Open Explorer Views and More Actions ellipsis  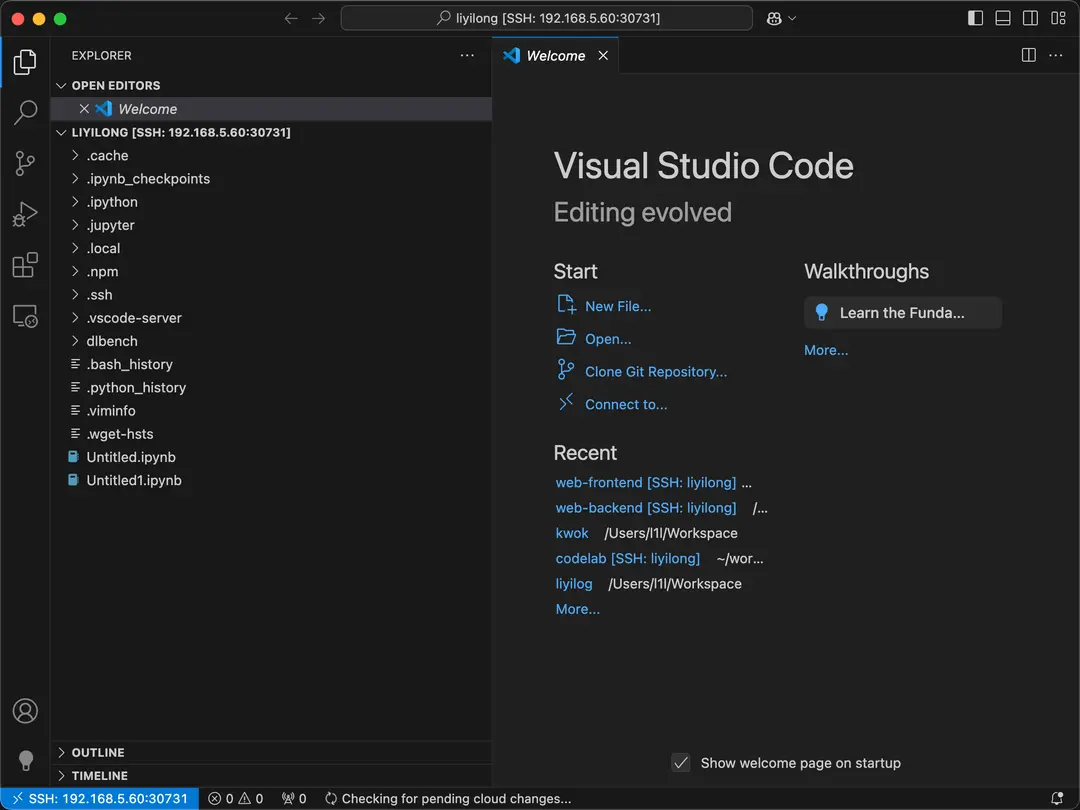(467, 55)
